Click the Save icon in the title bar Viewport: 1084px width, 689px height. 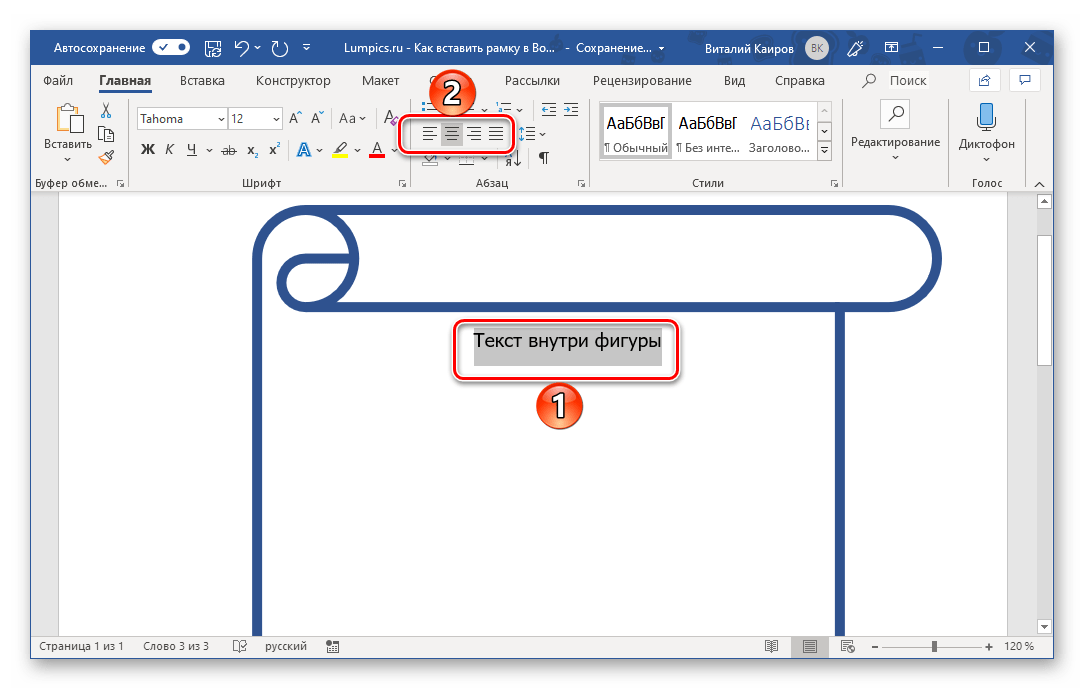click(x=213, y=48)
